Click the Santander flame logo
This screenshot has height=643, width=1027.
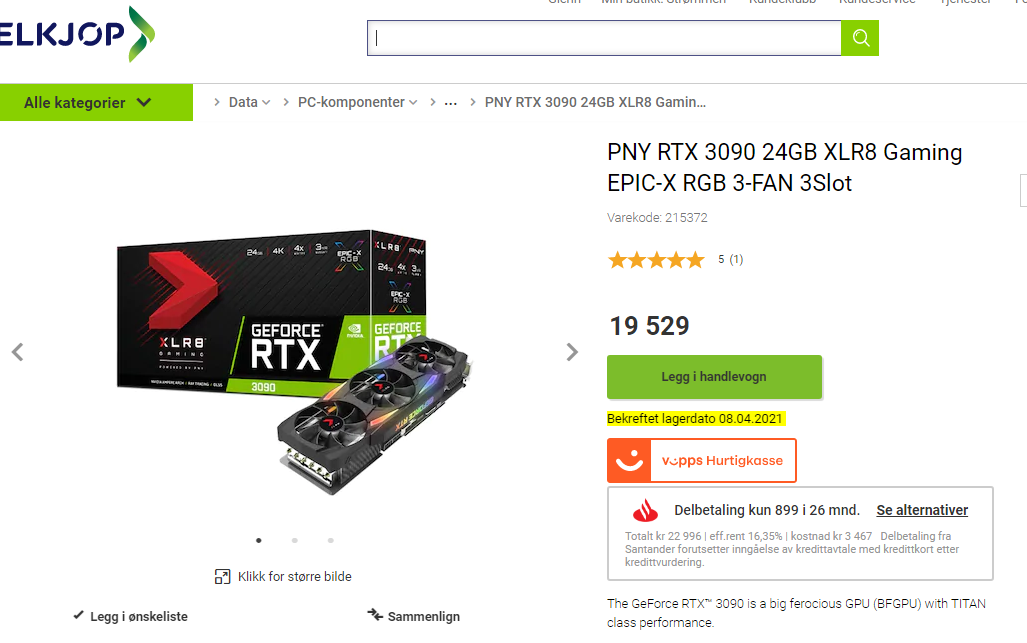point(646,510)
